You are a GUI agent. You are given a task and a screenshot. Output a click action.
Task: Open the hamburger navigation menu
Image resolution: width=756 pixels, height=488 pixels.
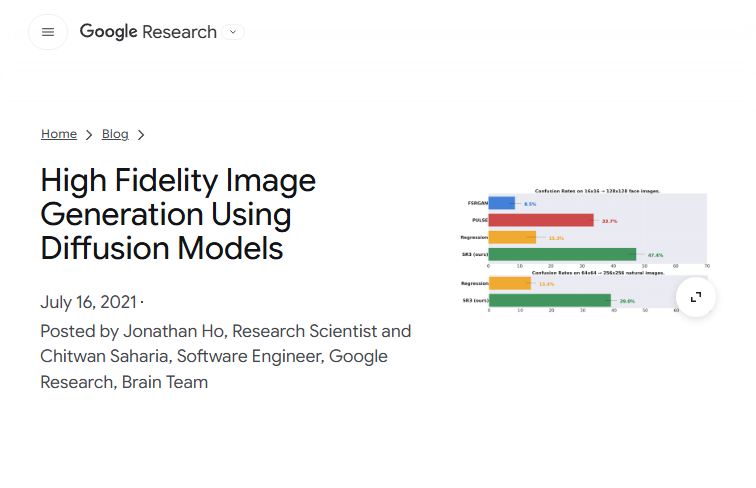(x=48, y=32)
